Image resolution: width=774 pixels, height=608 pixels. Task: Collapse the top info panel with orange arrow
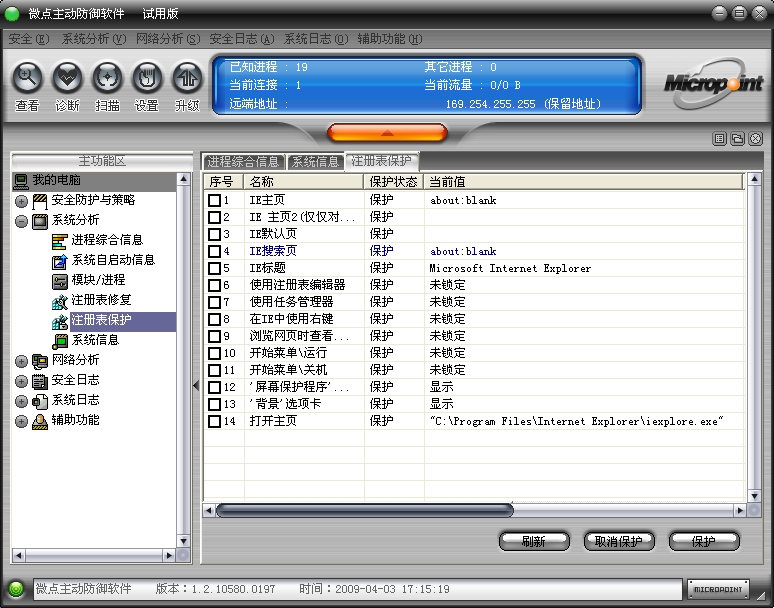click(387, 133)
